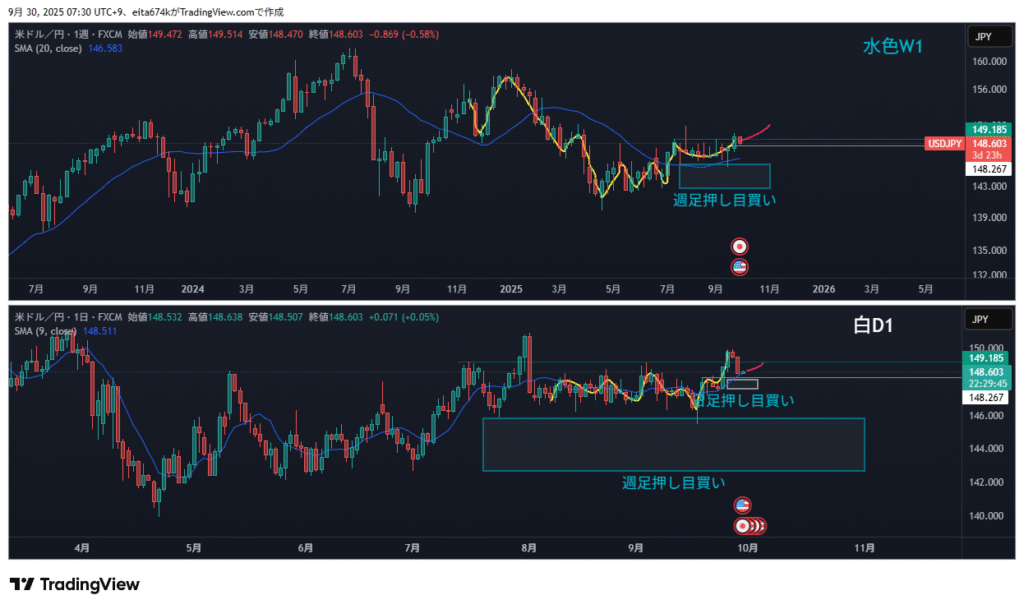Click the red USDJPY price label
1024x609 pixels.
pos(945,145)
